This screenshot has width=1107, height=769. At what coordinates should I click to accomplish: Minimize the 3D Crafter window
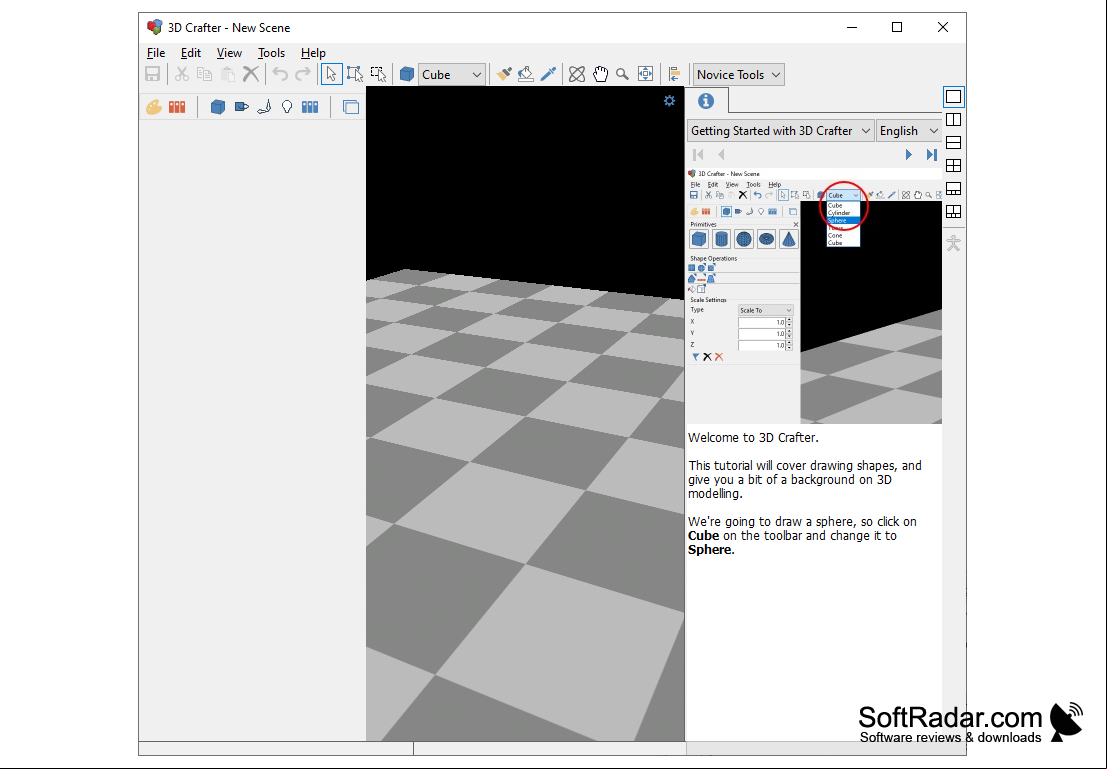(x=852, y=28)
